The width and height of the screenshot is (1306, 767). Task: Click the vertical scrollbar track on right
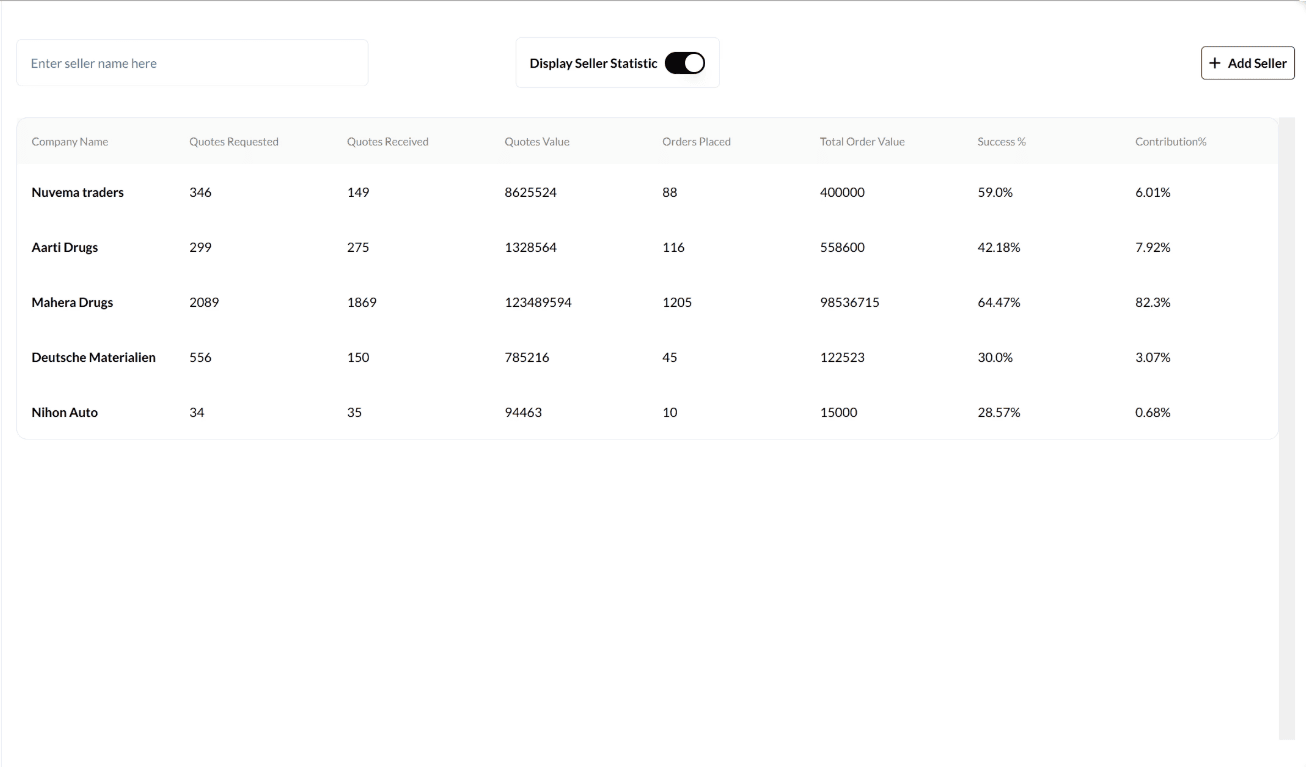coord(1286,500)
